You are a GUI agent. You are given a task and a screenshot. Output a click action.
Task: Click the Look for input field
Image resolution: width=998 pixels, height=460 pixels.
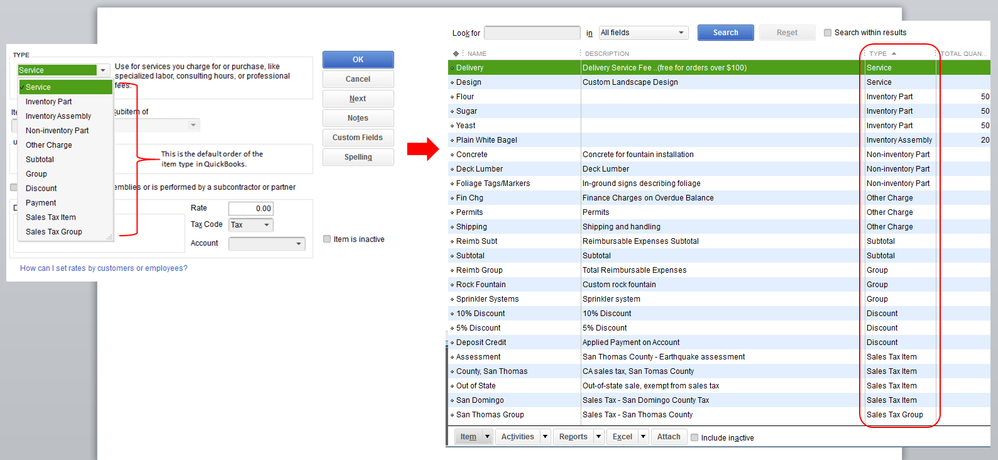pos(532,32)
